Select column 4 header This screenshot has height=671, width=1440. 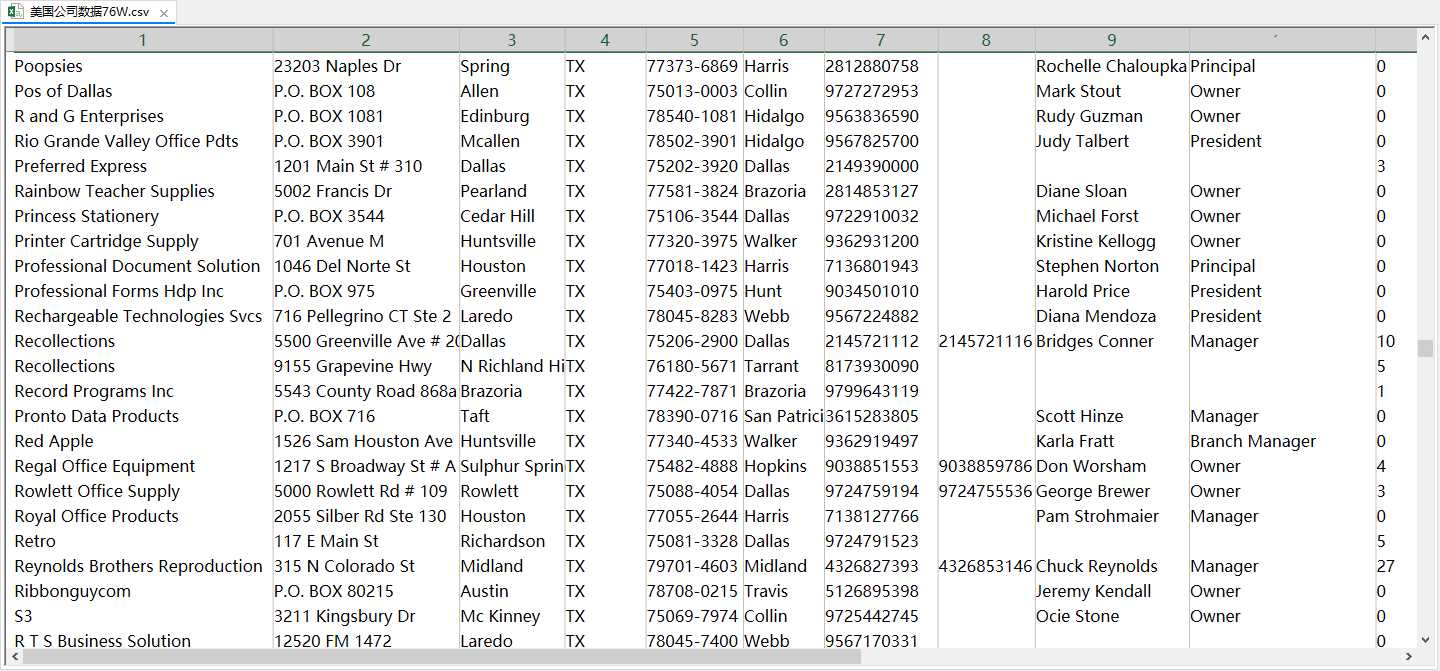[x=605, y=40]
